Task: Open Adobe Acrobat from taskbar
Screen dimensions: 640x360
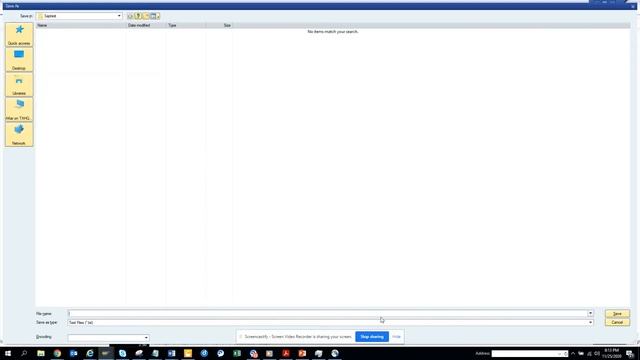Action: (286, 353)
